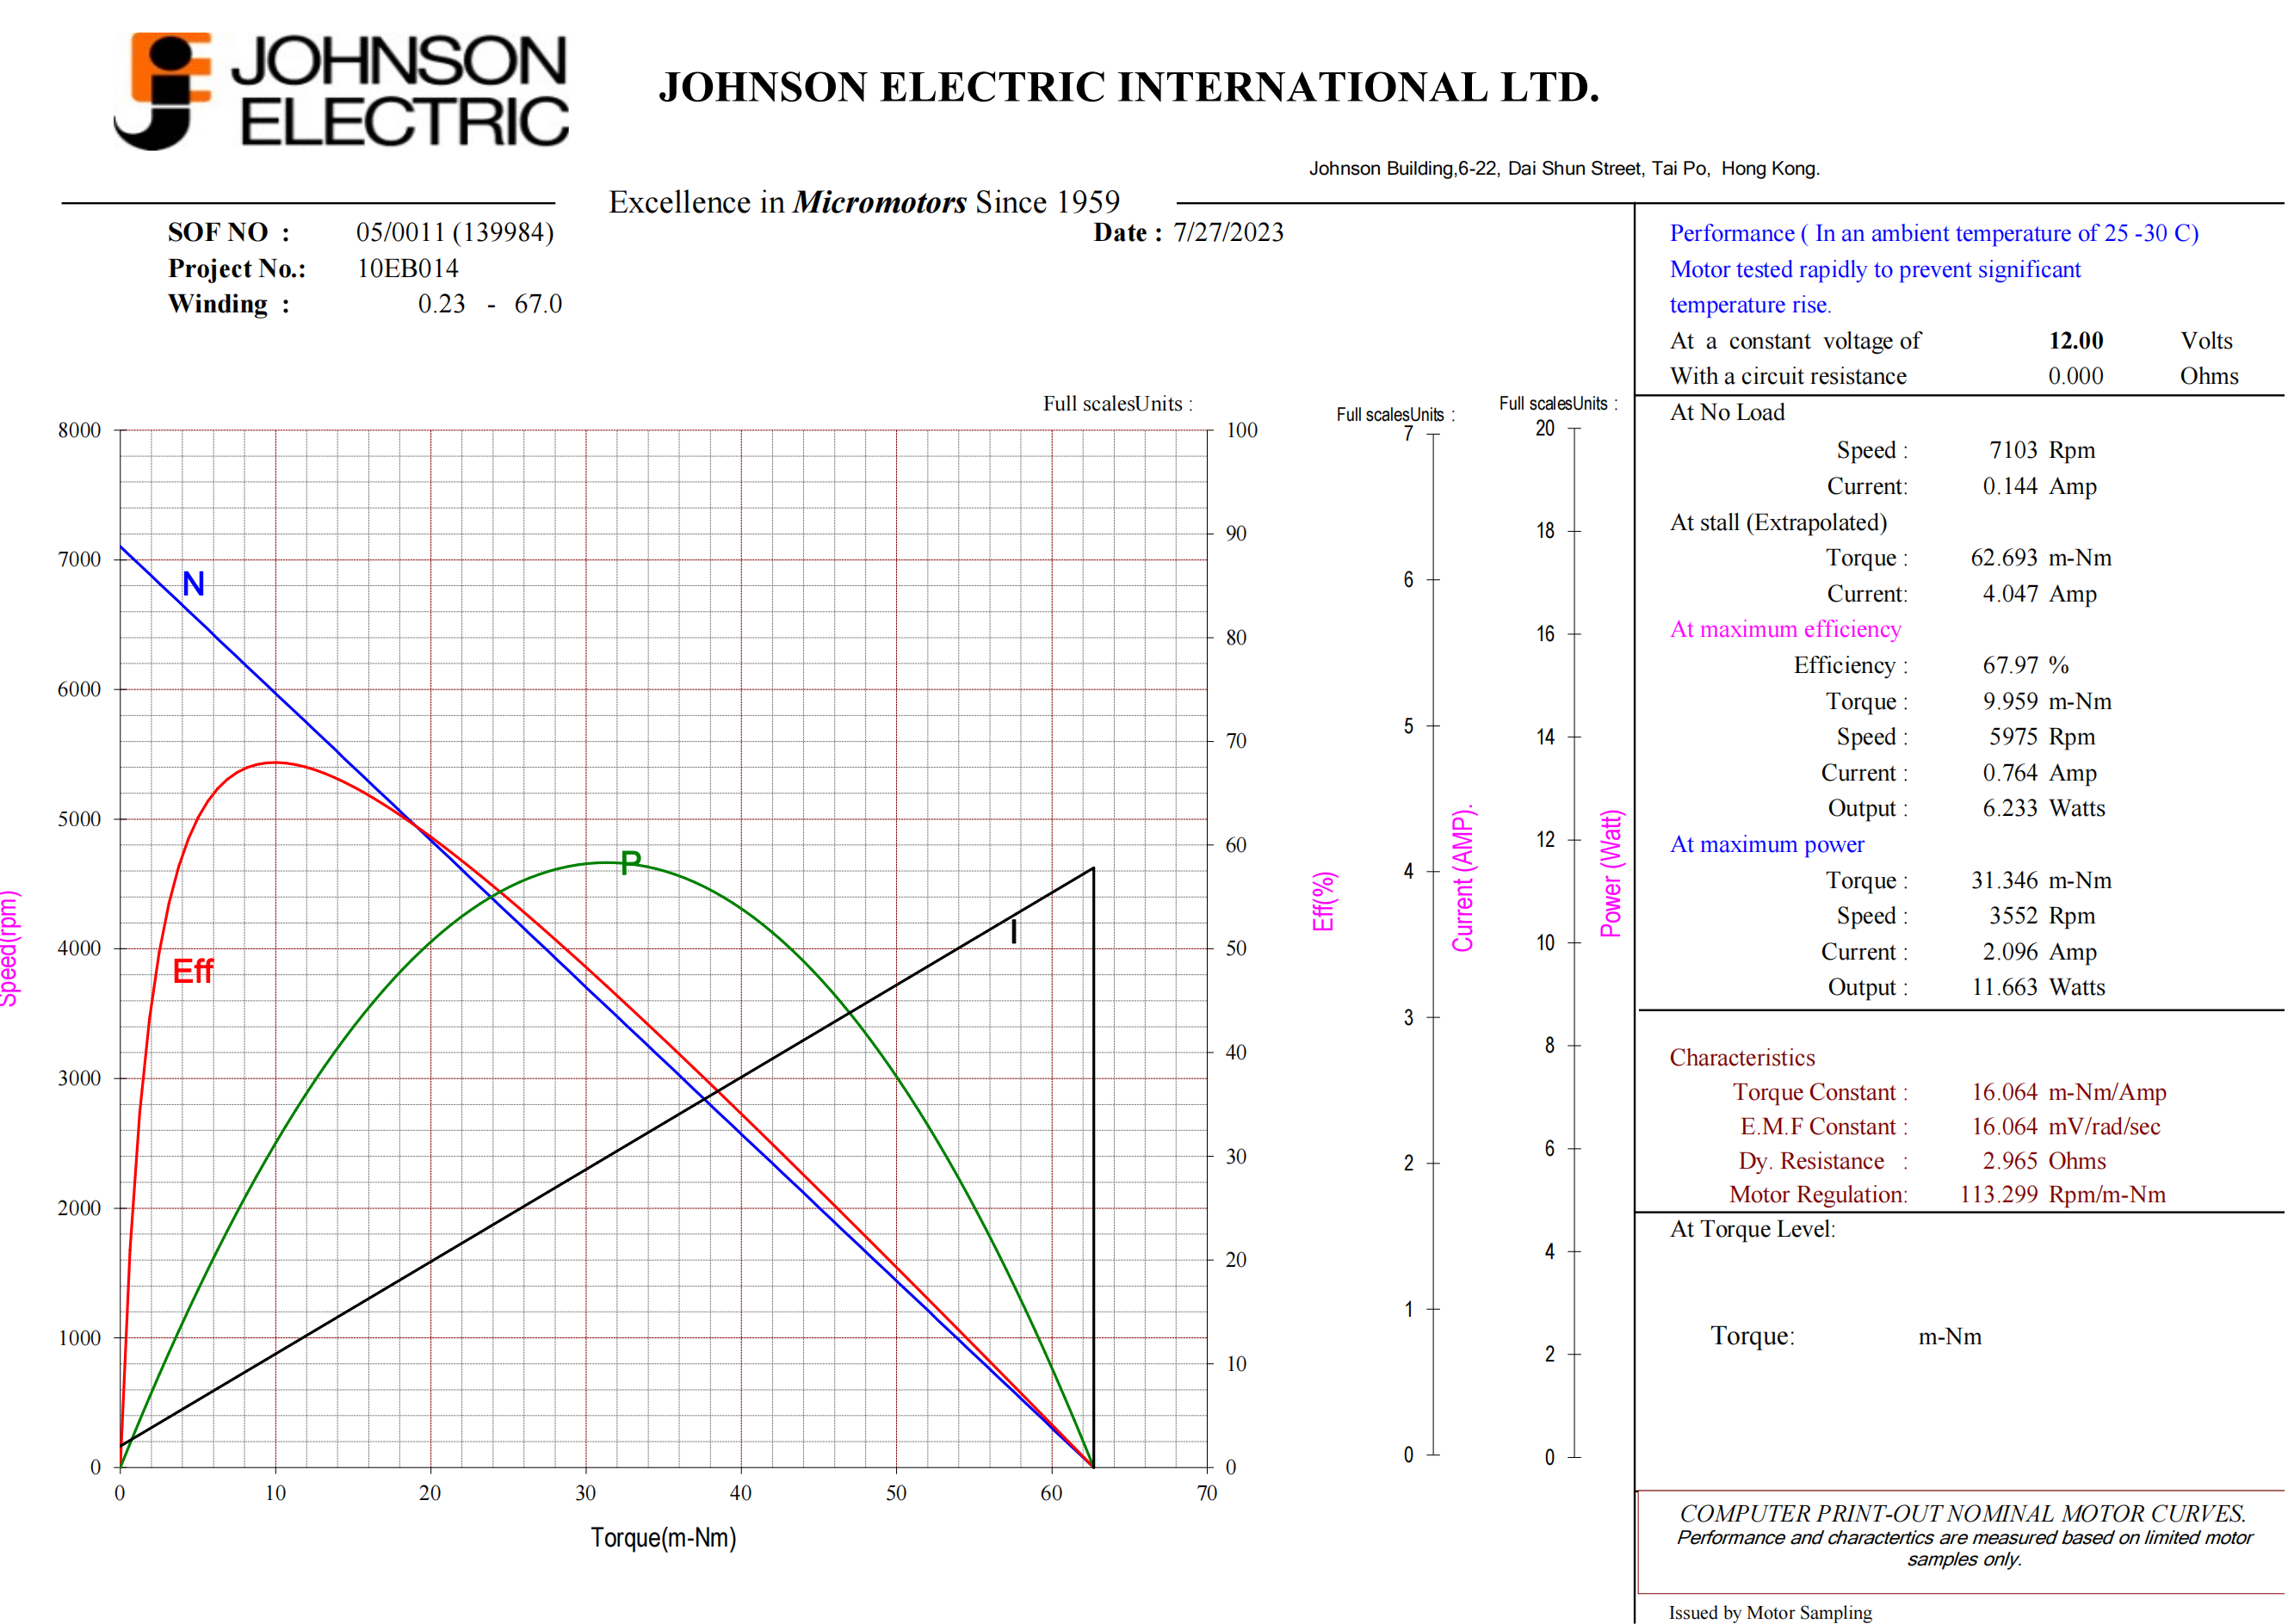Click the max-efficiency torque value "9.959"

point(2010,701)
